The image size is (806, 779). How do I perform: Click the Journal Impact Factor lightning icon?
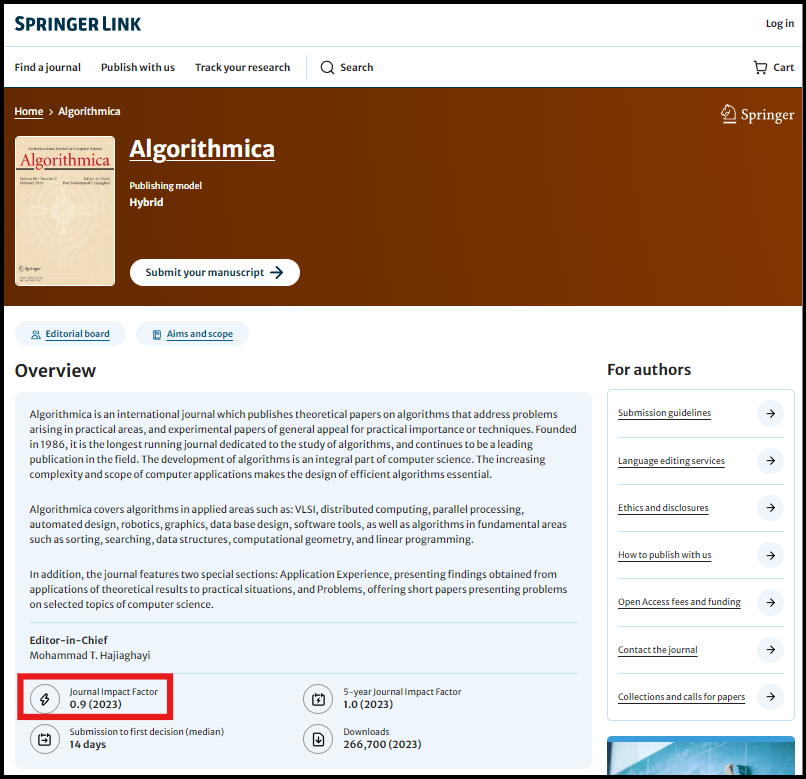(x=45, y=699)
